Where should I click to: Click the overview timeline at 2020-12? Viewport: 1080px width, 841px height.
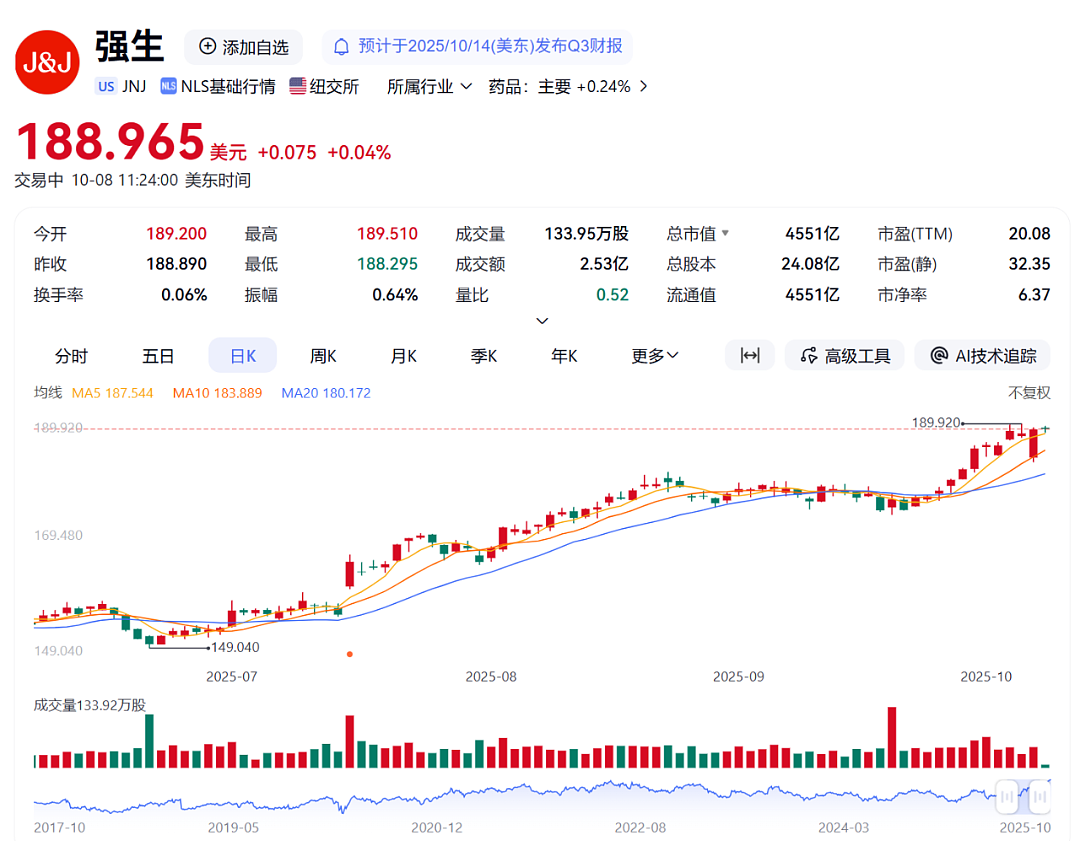(437, 827)
